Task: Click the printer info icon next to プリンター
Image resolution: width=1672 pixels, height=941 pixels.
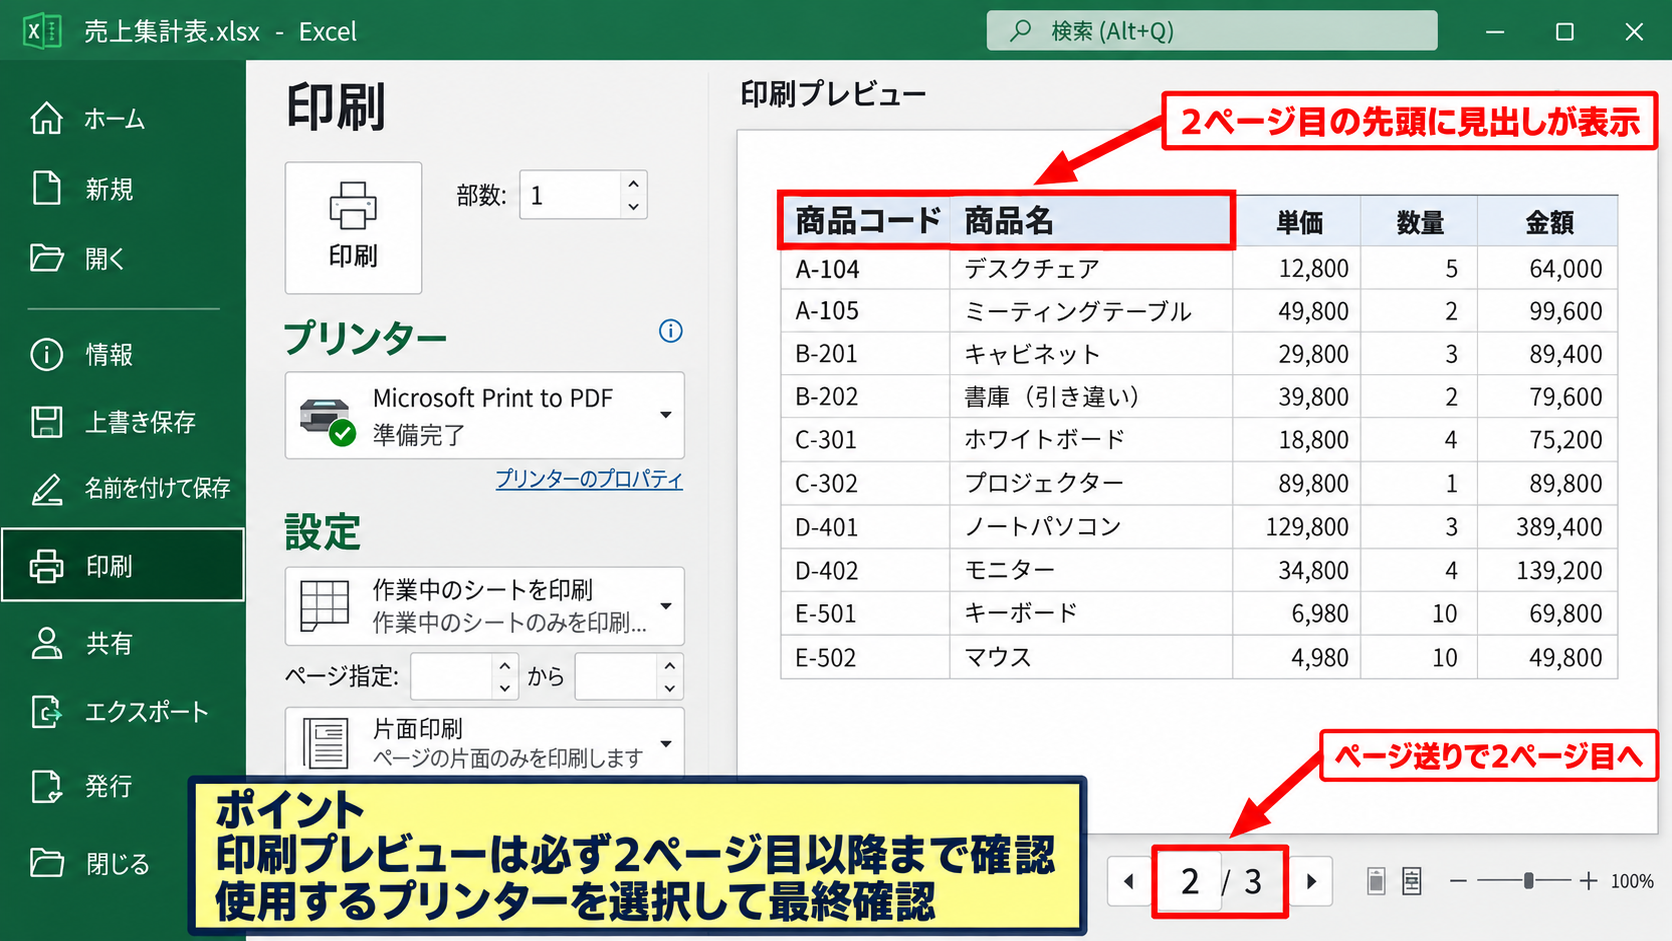Action: point(671,331)
